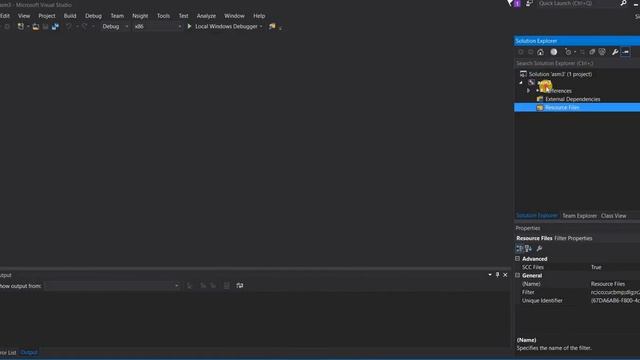Click the New Project toolbar icon
This screenshot has height=360, width=640.
tap(20, 27)
